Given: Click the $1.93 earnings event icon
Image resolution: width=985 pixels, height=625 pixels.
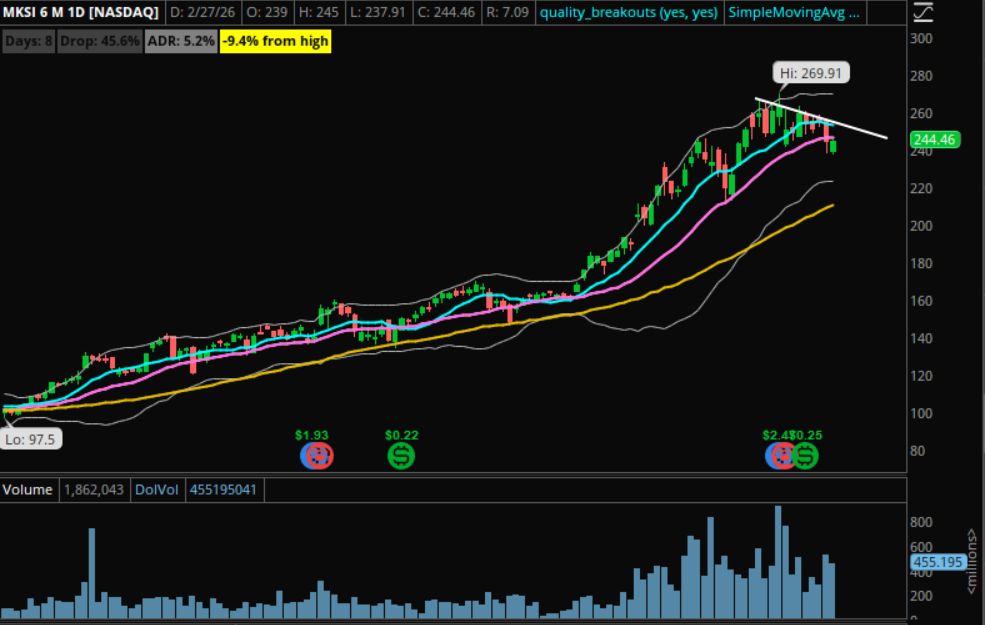Looking at the screenshot, I should point(317,456).
